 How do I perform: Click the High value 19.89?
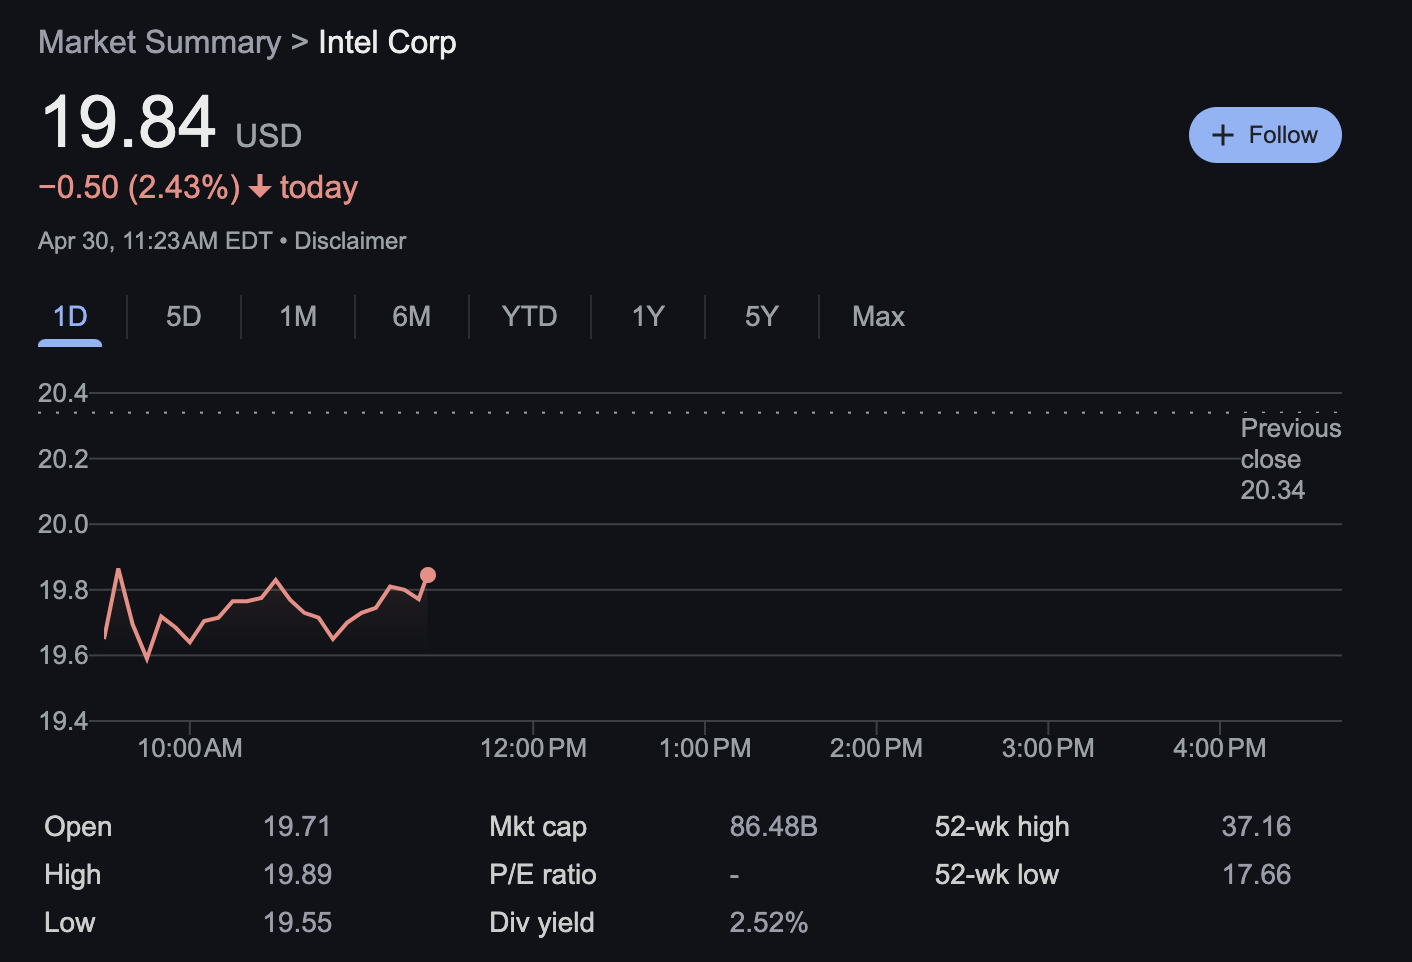coord(297,875)
